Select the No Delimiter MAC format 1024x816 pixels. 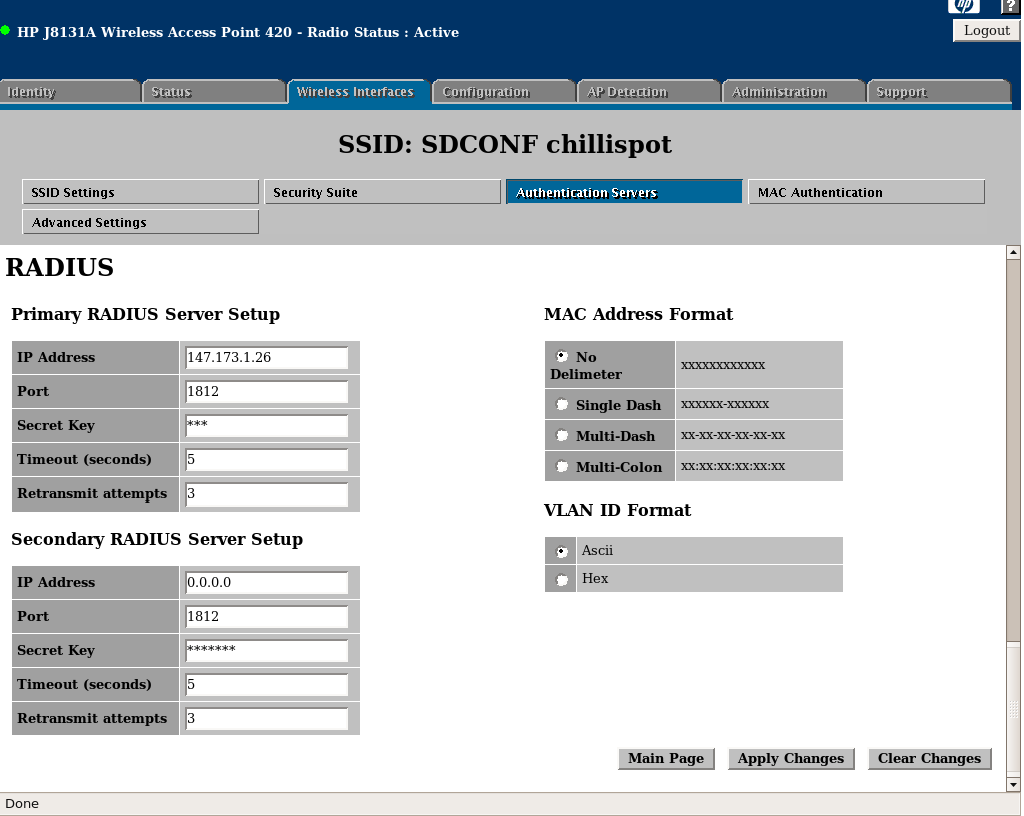[x=562, y=356]
